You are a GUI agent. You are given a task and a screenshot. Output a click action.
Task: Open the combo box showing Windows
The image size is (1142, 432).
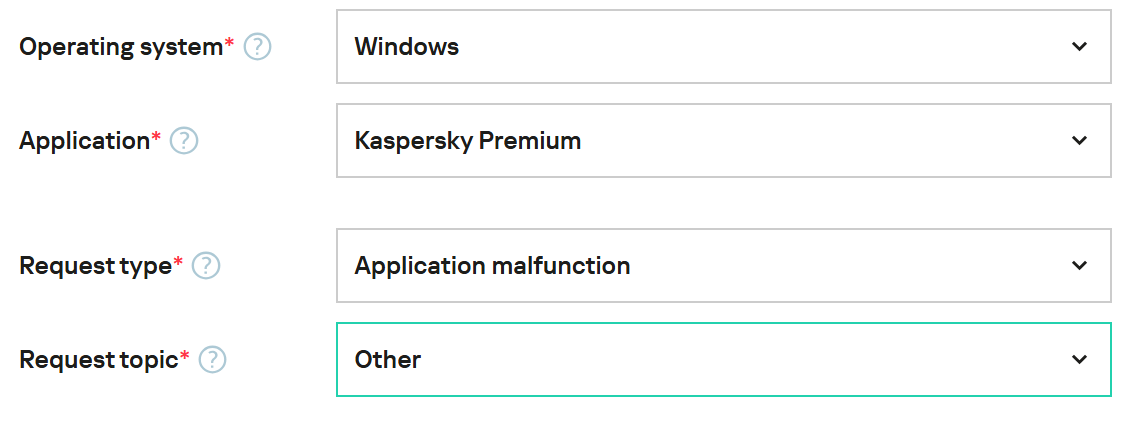700,47
